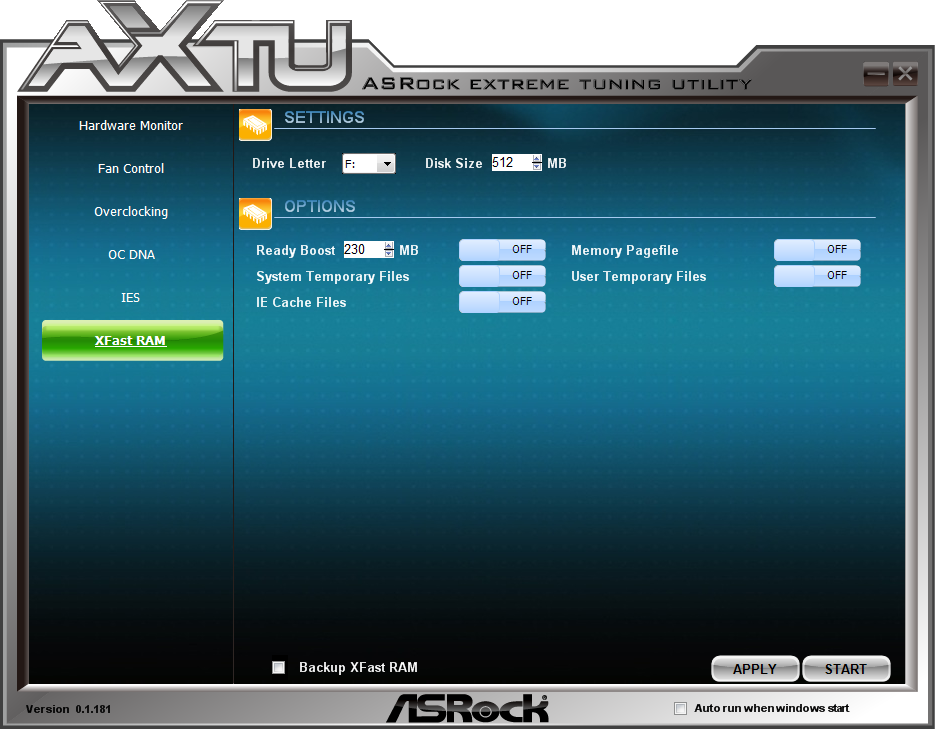
Task: Check the Backup XFast RAM box
Action: pyautogui.click(x=278, y=667)
